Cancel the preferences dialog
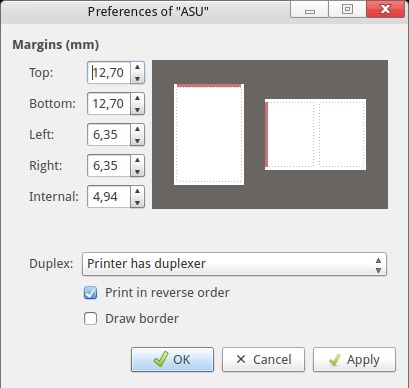The image size is (409, 388). pyautogui.click(x=263, y=359)
